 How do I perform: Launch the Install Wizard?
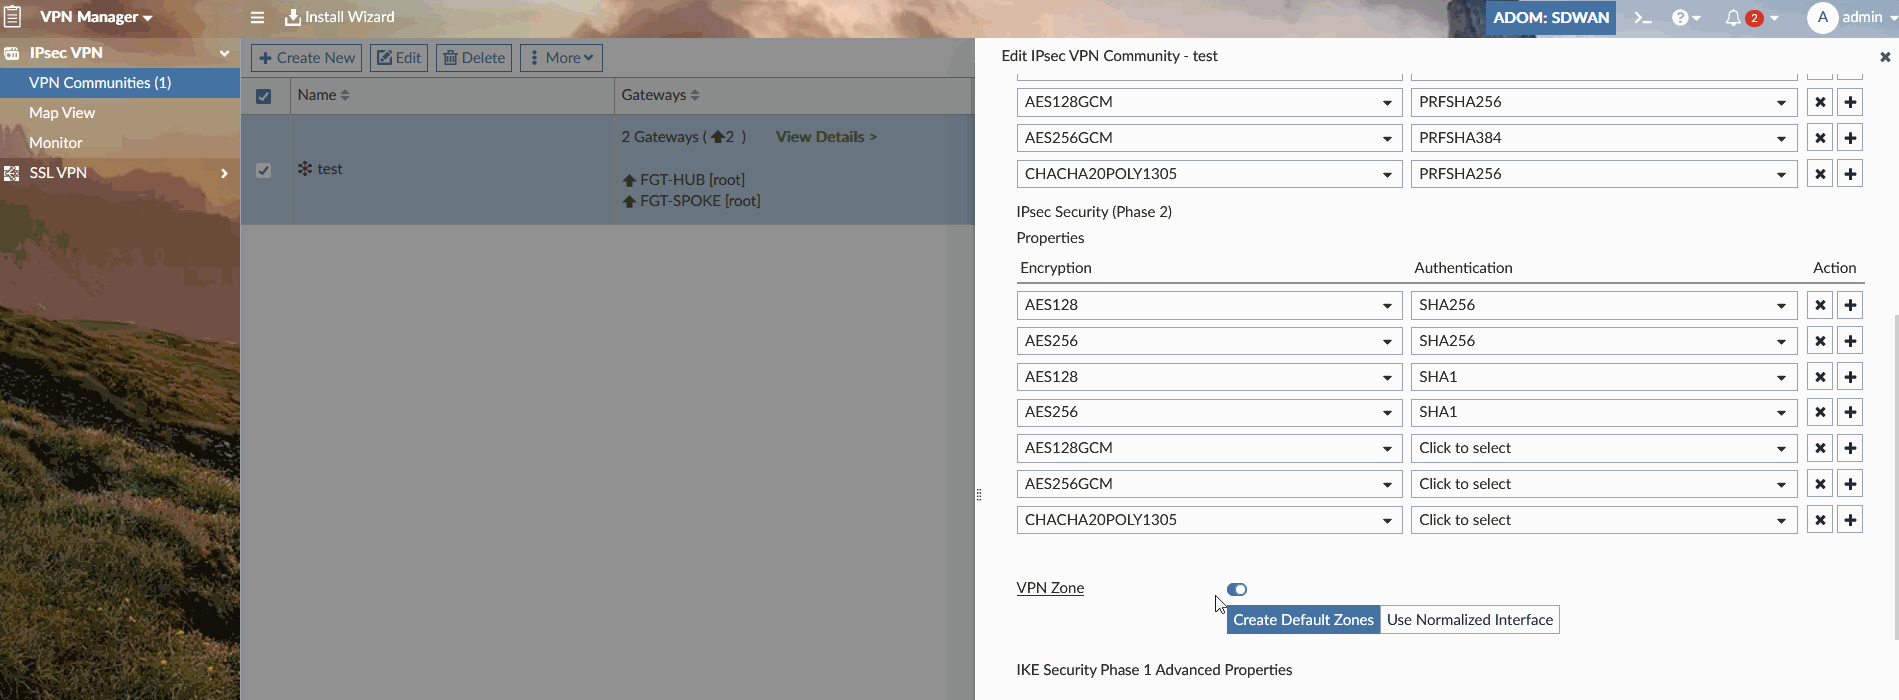click(x=340, y=17)
